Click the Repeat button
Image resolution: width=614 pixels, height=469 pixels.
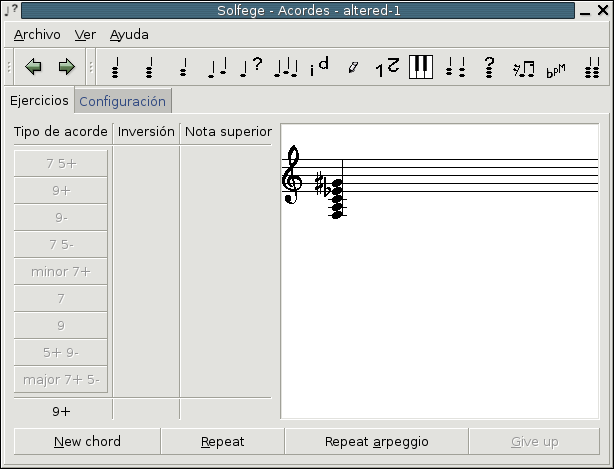pyautogui.click(x=222, y=441)
